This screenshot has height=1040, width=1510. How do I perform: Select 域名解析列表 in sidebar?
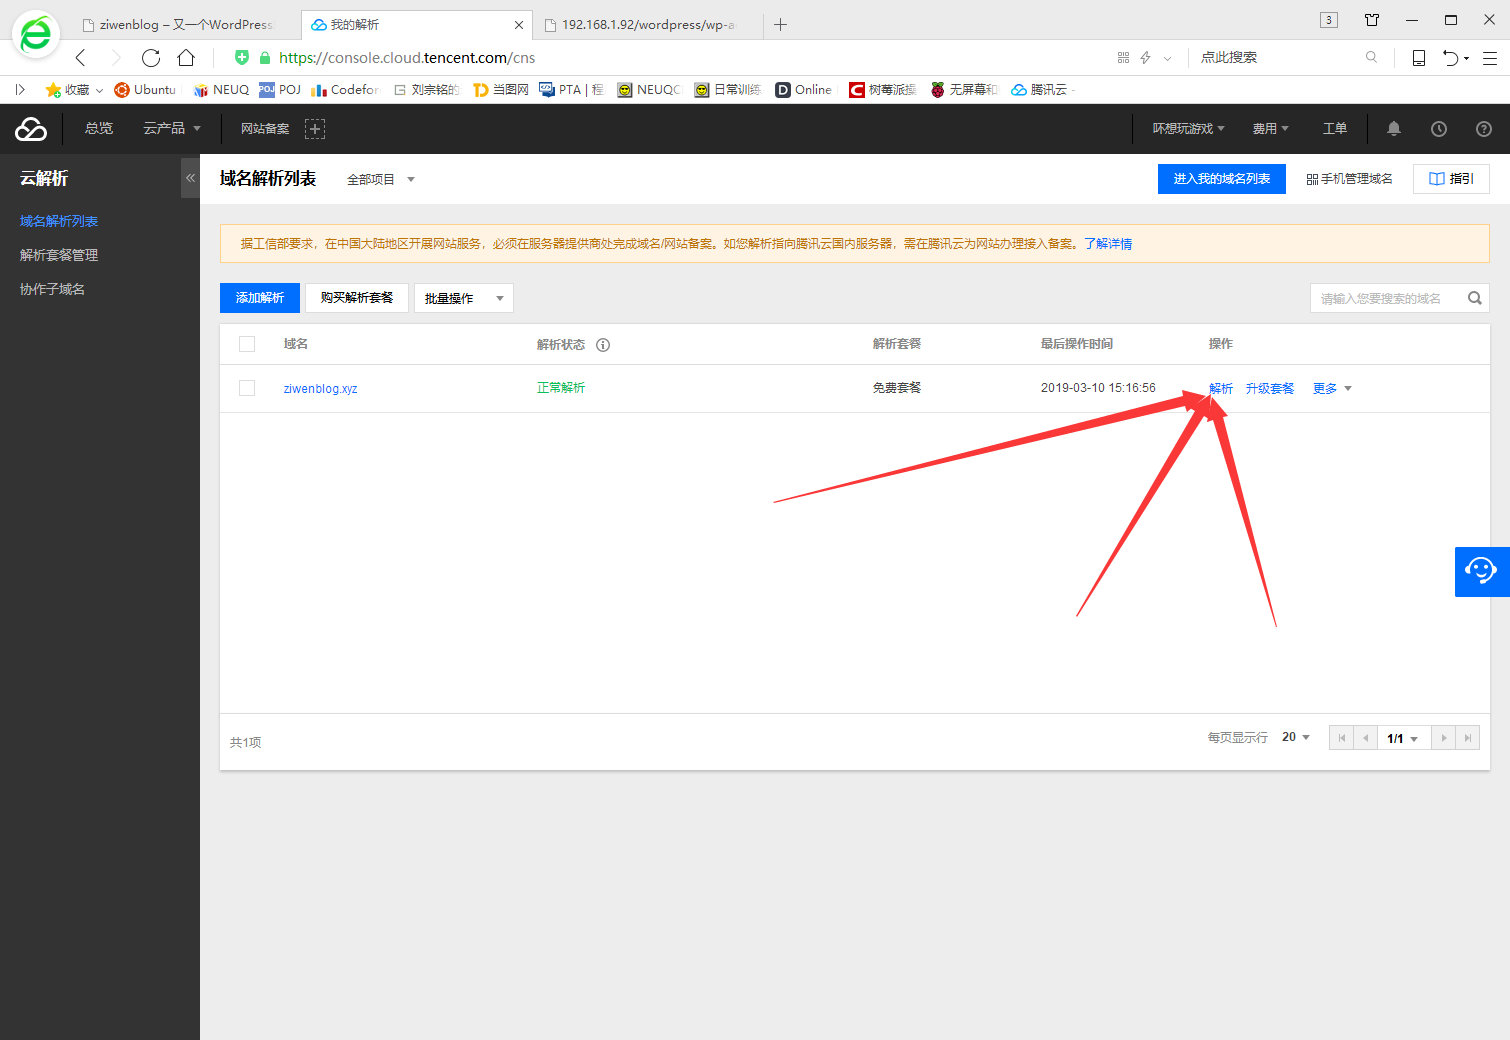[59, 221]
